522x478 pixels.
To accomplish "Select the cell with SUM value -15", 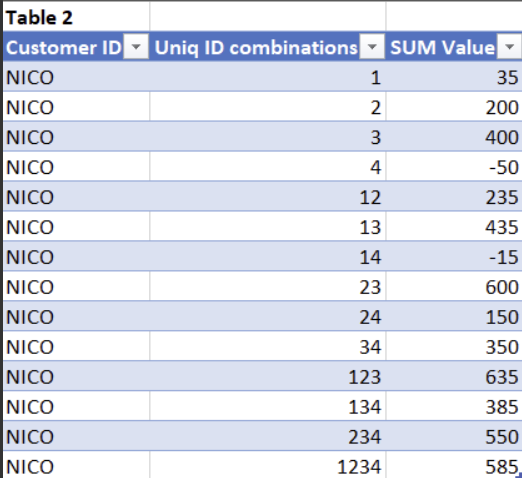I will (454, 256).
